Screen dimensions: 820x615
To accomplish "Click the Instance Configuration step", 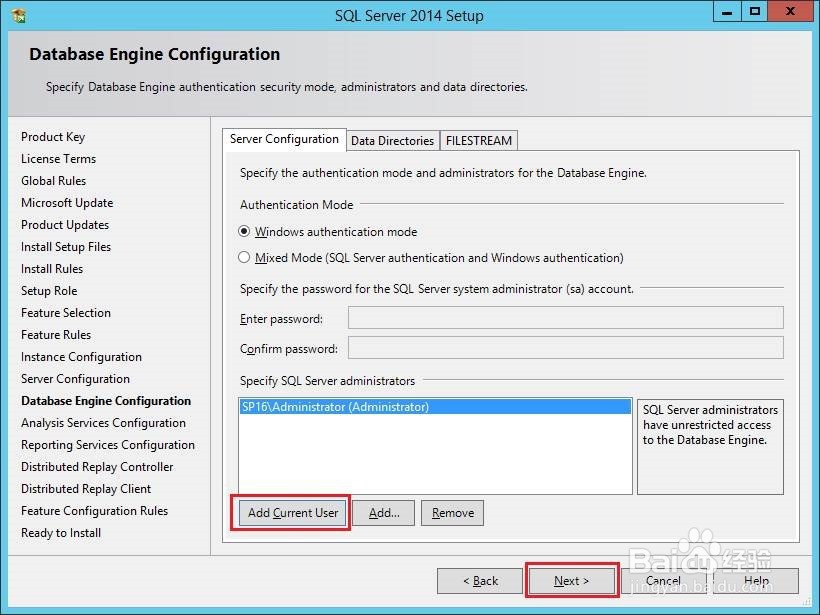I will click(81, 357).
